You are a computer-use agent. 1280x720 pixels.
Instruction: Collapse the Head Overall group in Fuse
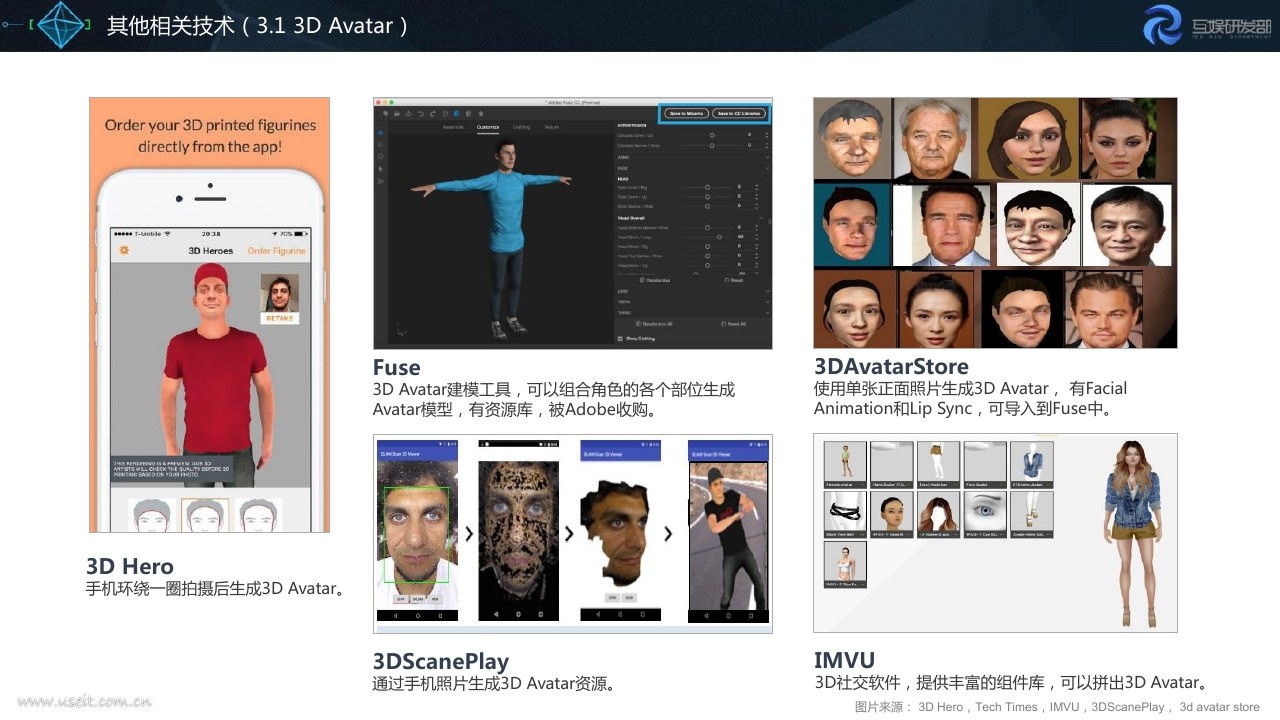[x=761, y=218]
